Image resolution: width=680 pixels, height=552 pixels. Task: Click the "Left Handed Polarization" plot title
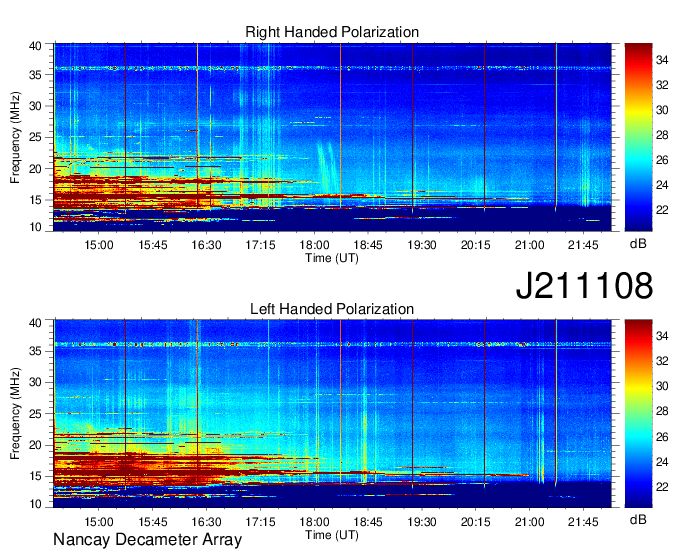[x=332, y=309]
